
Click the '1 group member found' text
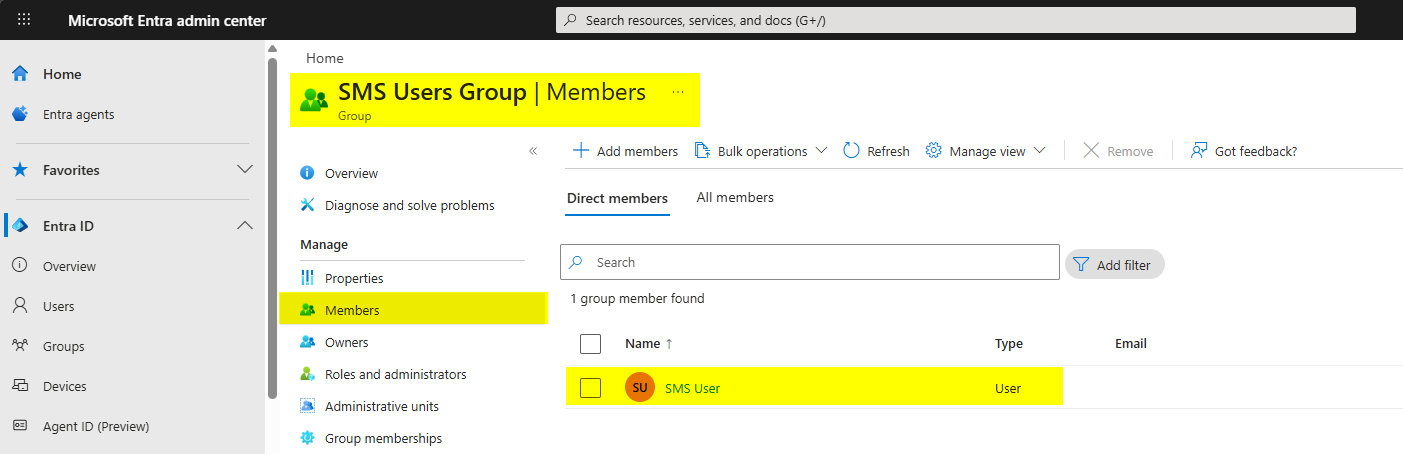(x=637, y=299)
